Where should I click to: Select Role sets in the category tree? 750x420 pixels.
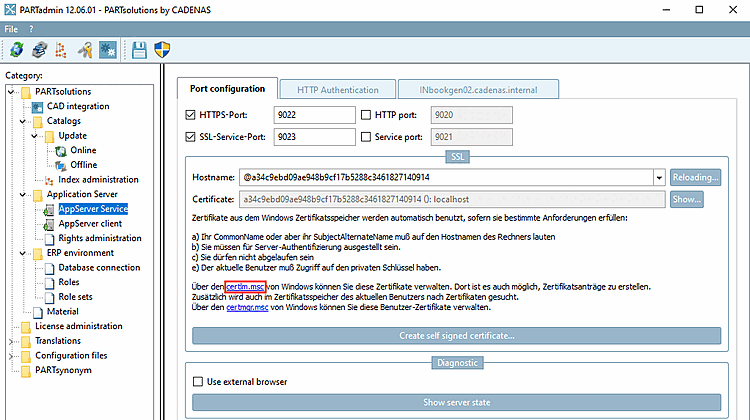(75, 297)
